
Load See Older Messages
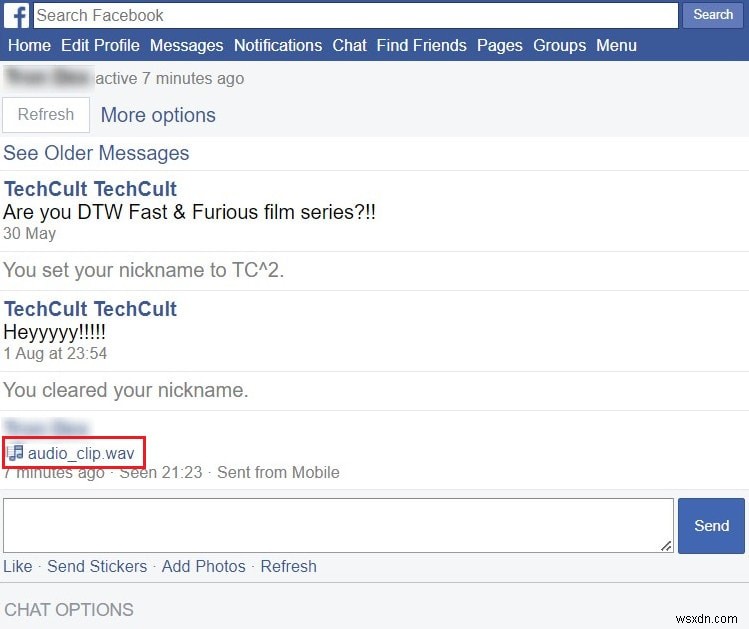click(96, 153)
